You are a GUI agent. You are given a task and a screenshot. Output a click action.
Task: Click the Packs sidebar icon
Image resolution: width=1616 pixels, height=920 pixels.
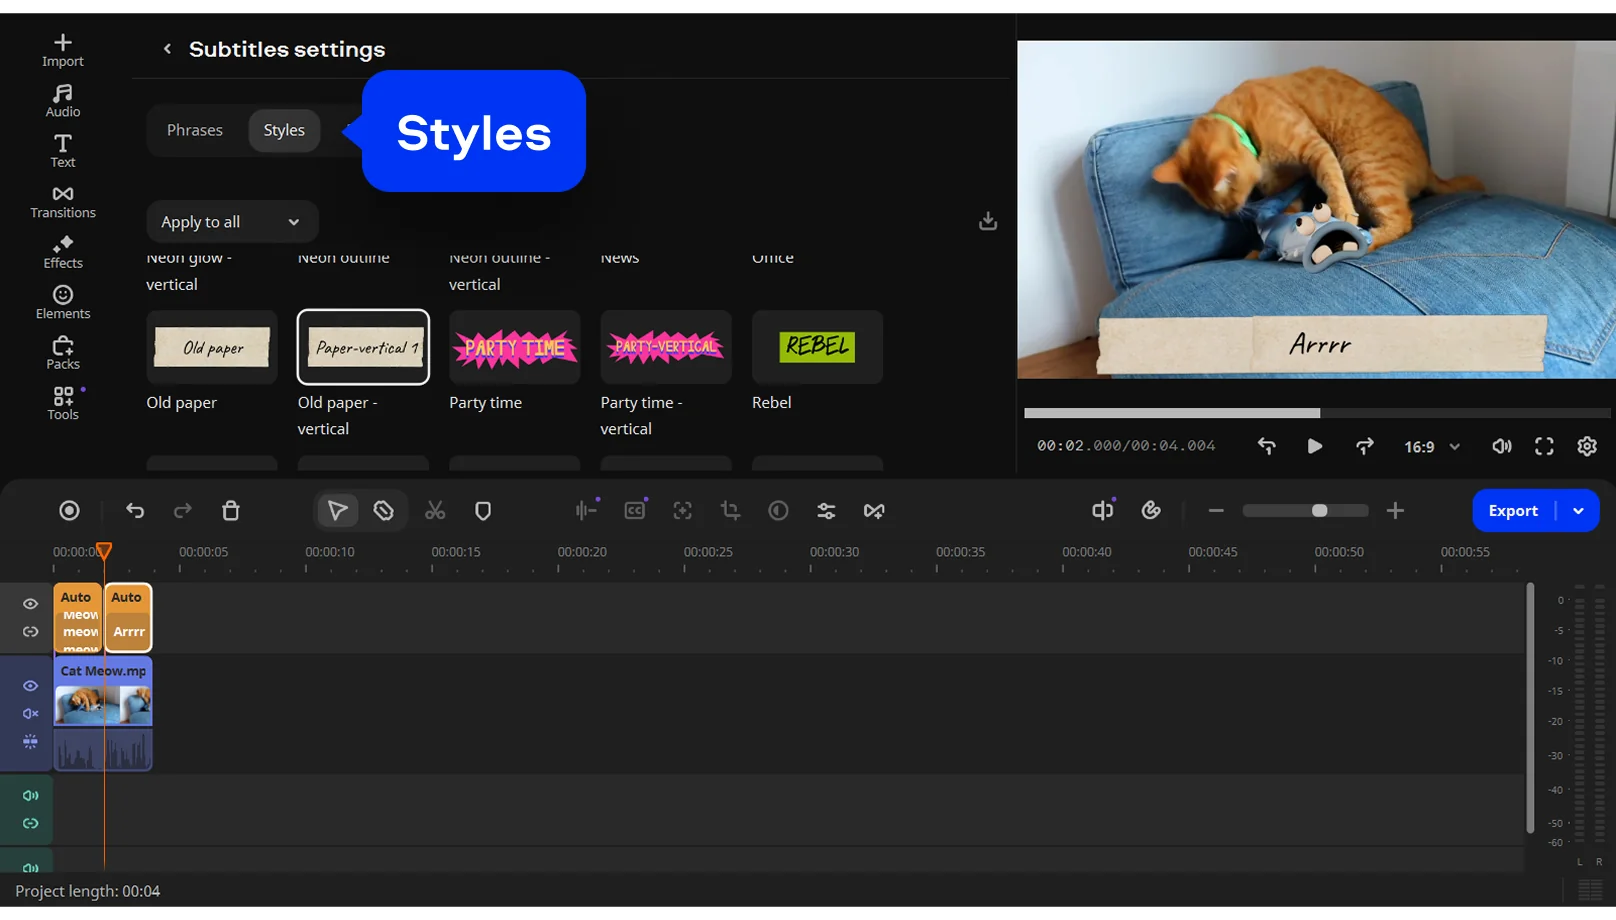[62, 353]
